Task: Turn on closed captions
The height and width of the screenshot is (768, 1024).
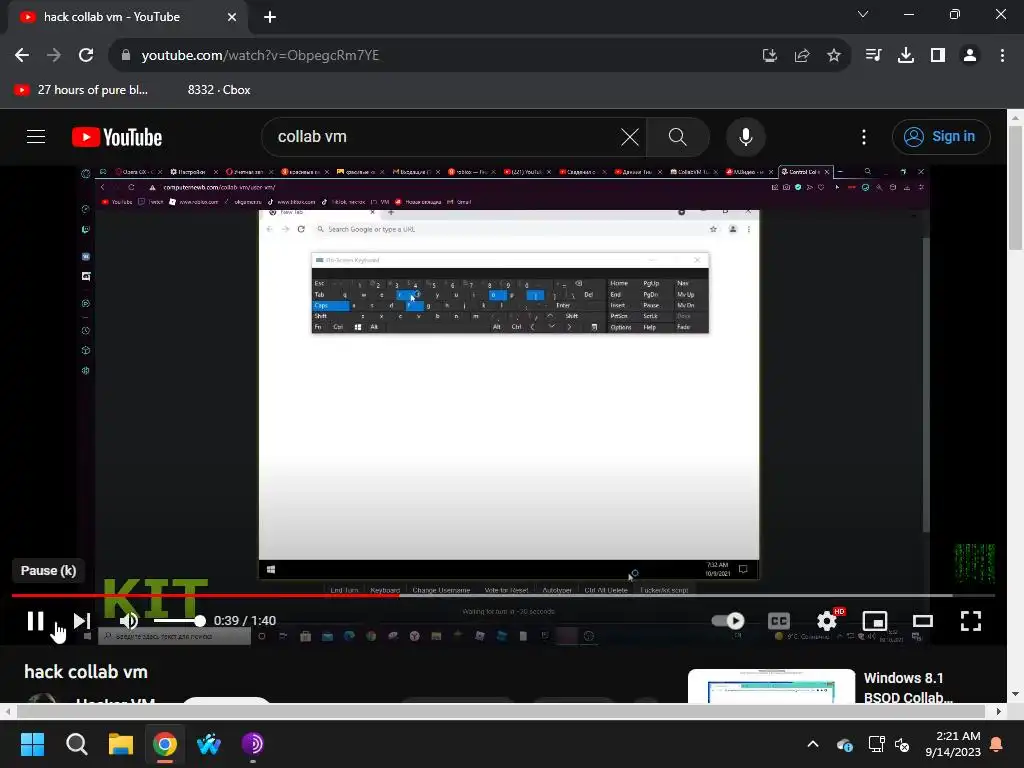Action: [x=778, y=621]
